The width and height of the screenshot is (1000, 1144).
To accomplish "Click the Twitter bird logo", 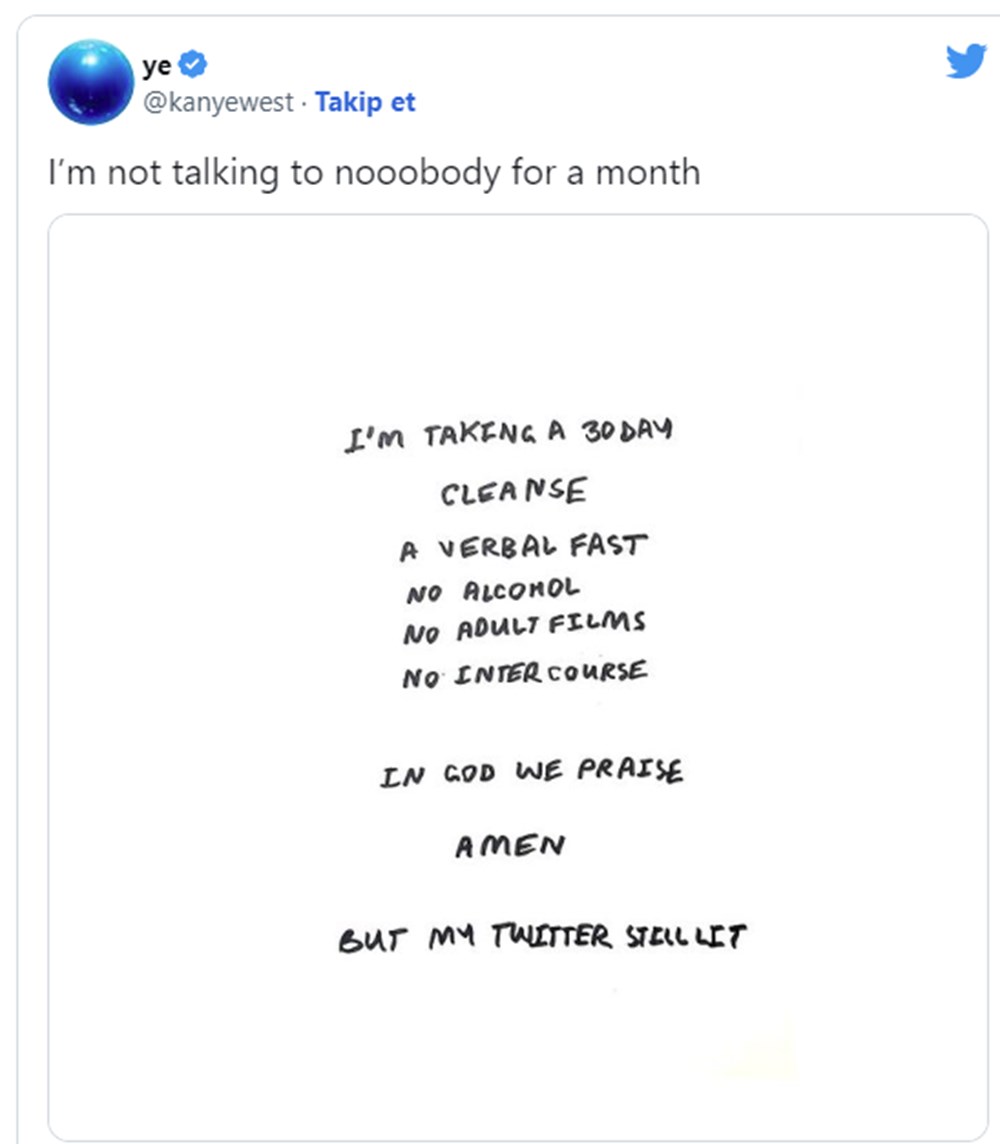I will pyautogui.click(x=965, y=62).
